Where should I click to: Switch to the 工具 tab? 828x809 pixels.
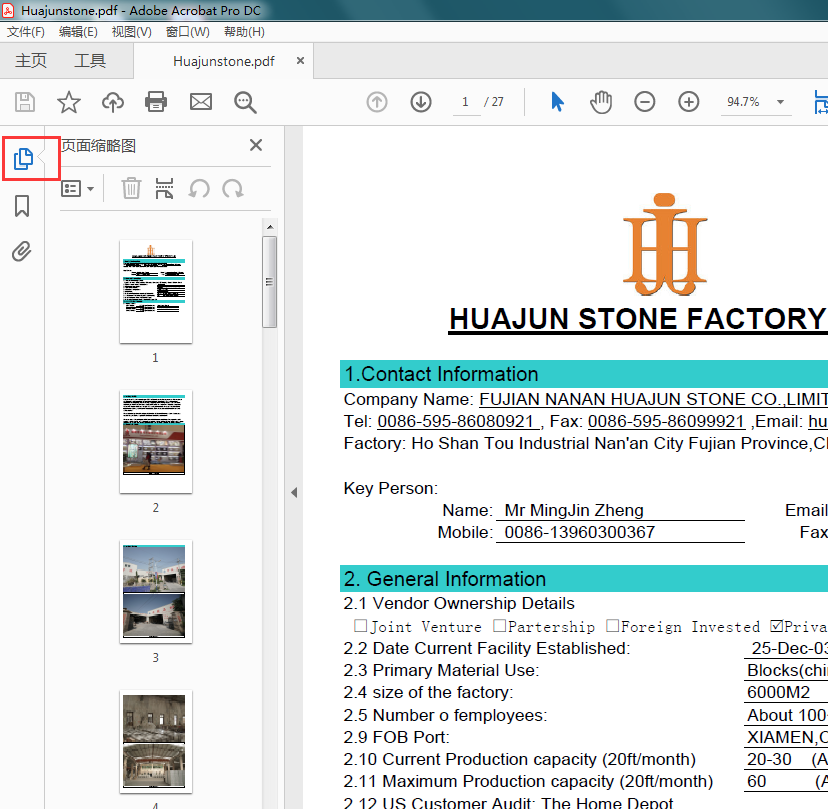pyautogui.click(x=90, y=61)
